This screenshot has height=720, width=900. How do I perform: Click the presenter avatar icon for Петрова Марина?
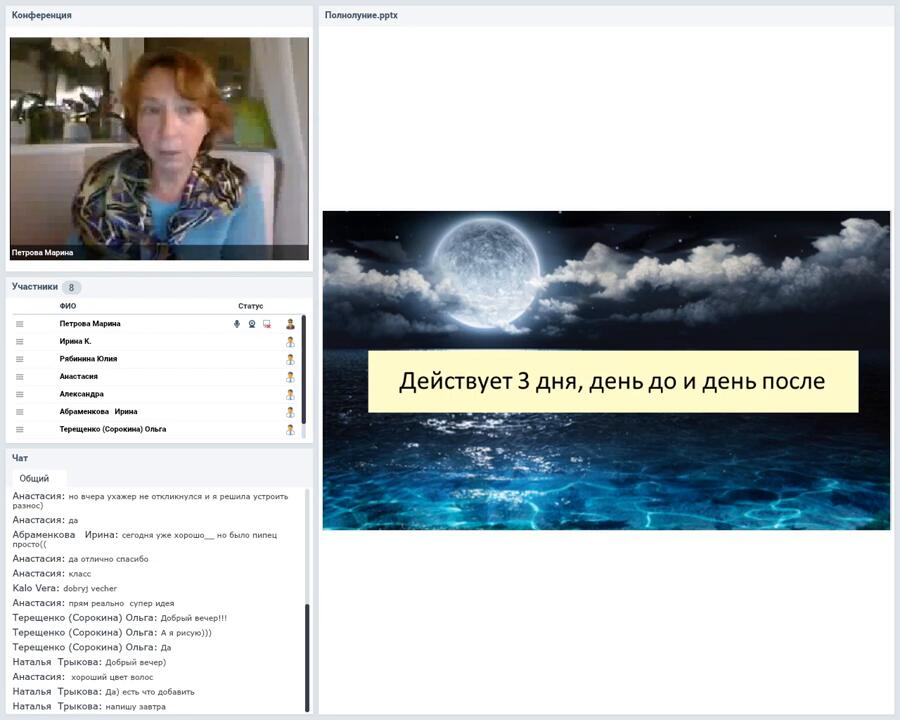[x=290, y=324]
